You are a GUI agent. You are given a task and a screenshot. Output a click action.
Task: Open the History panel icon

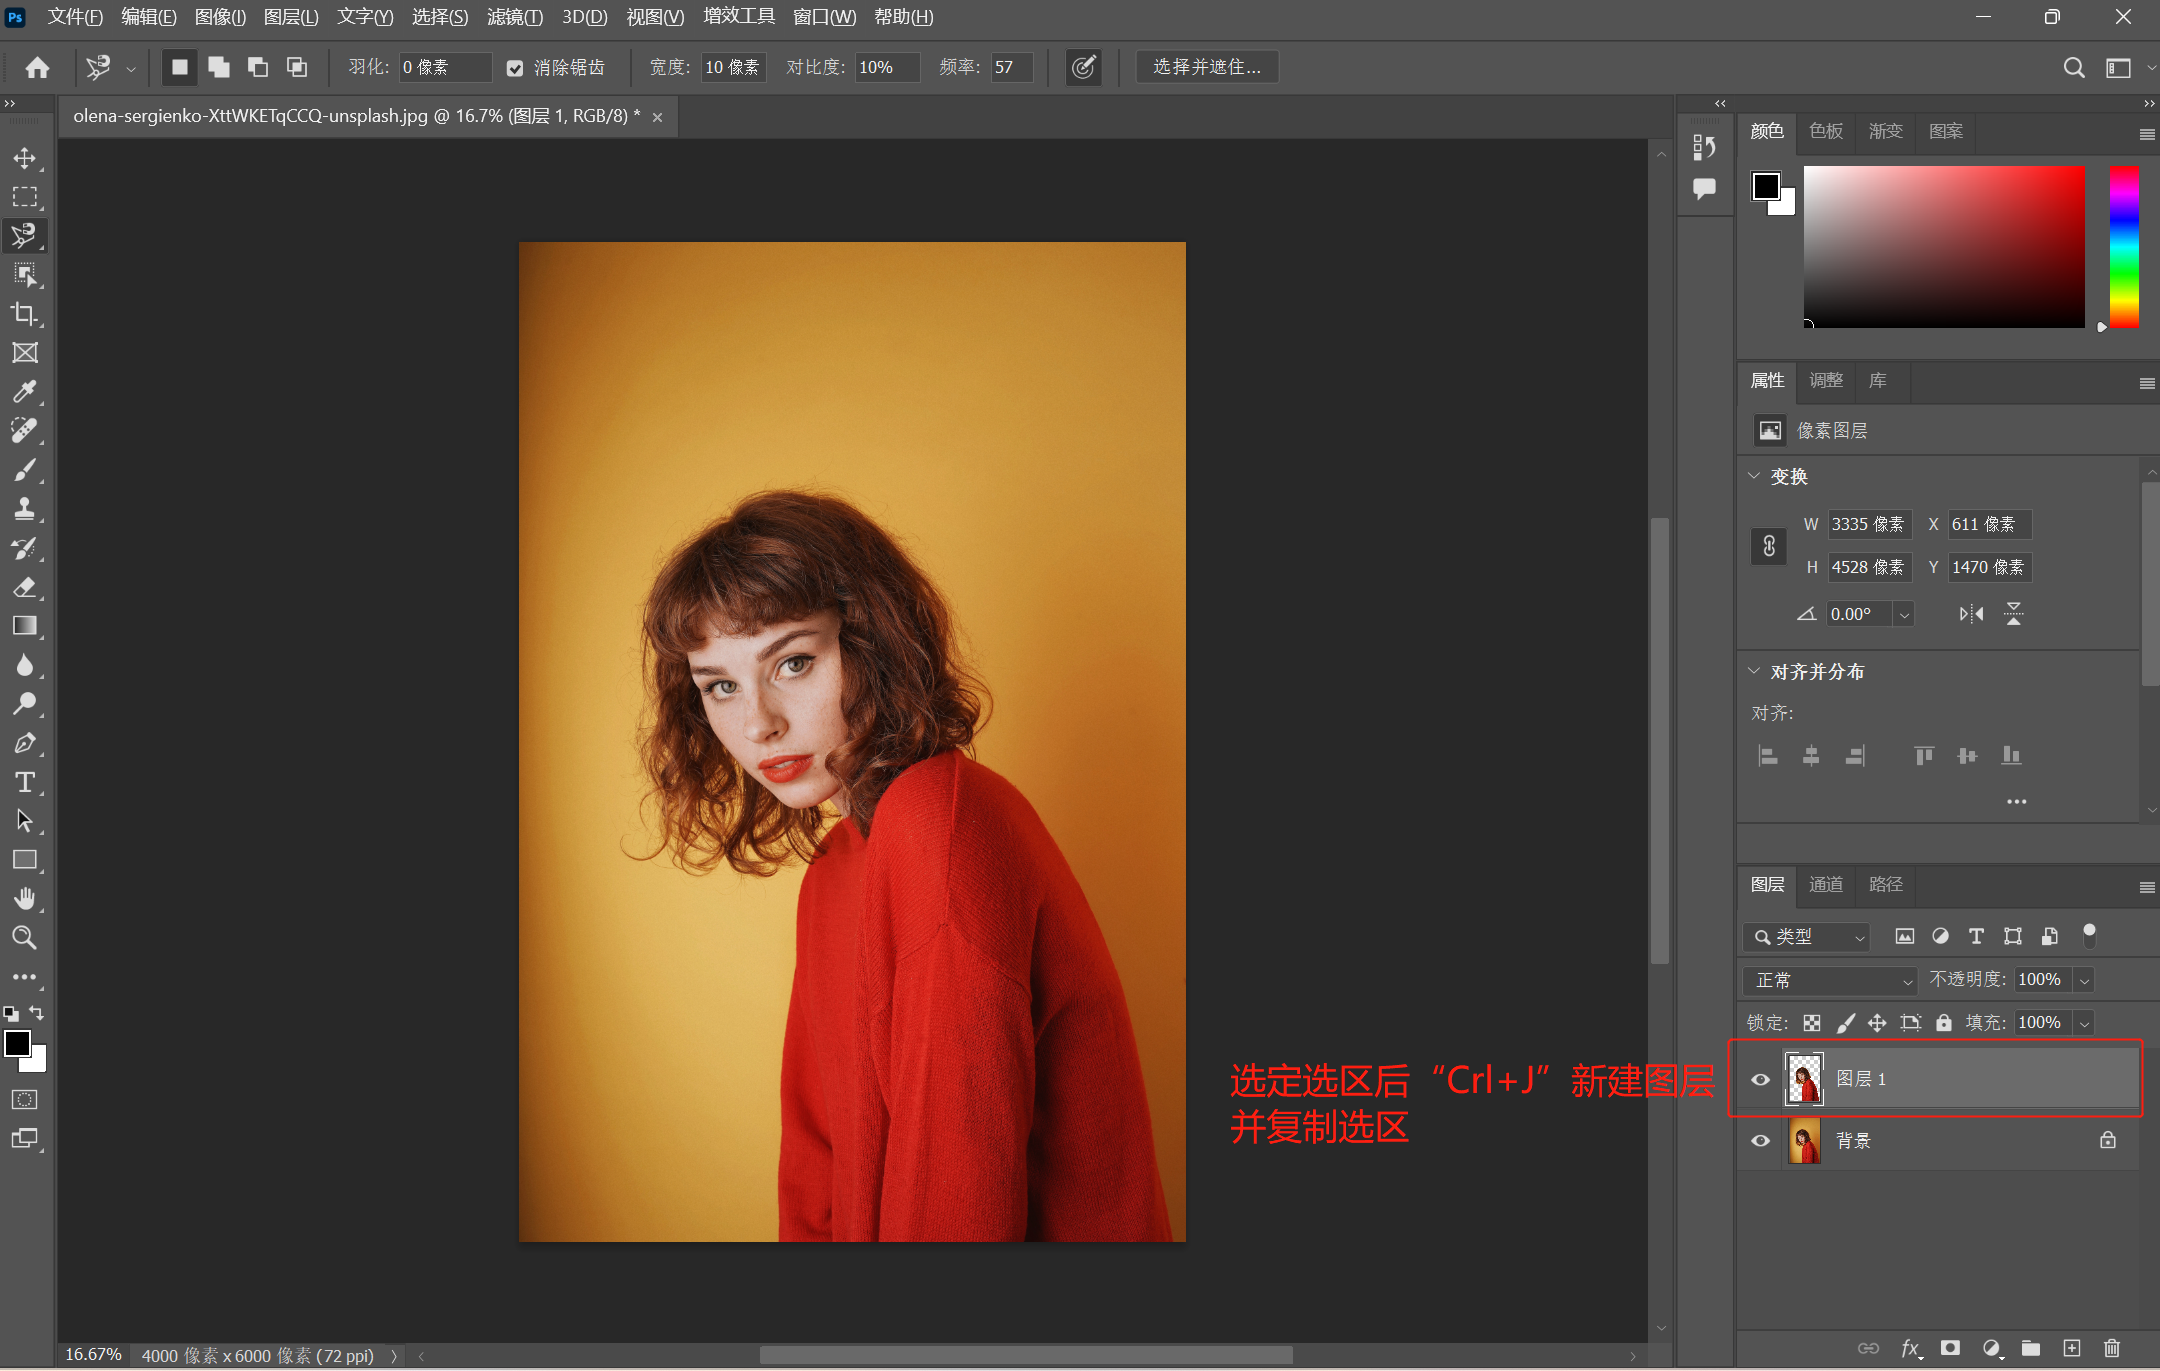(x=1704, y=148)
